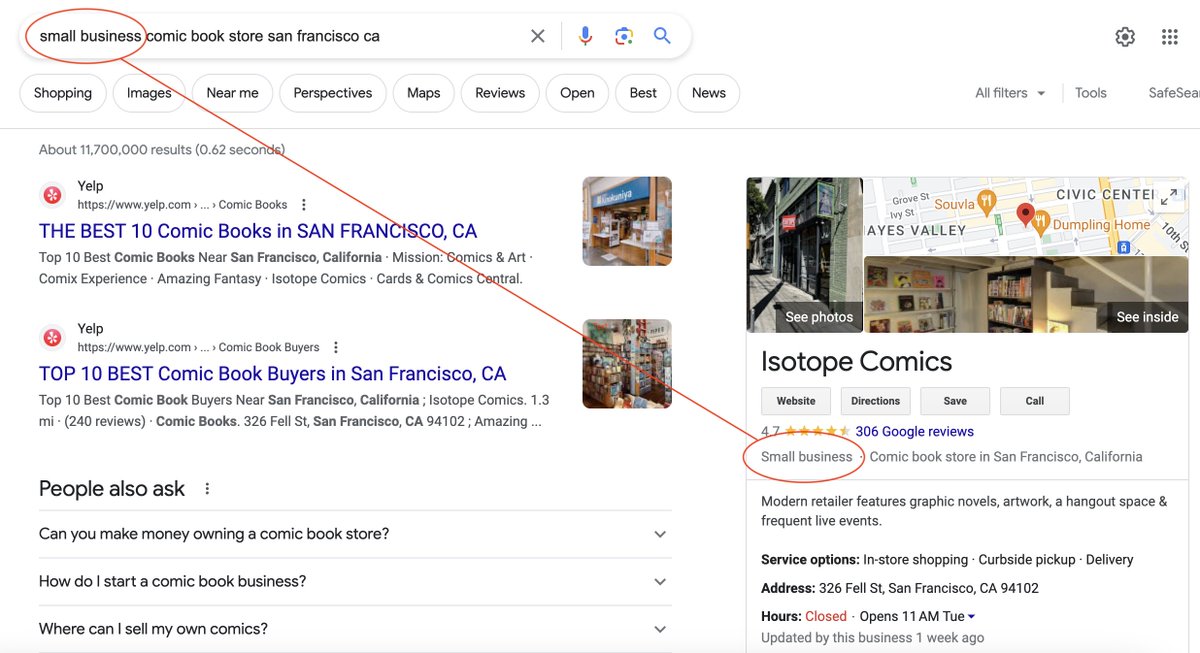Click the Website button for Isotope Comics

[796, 401]
